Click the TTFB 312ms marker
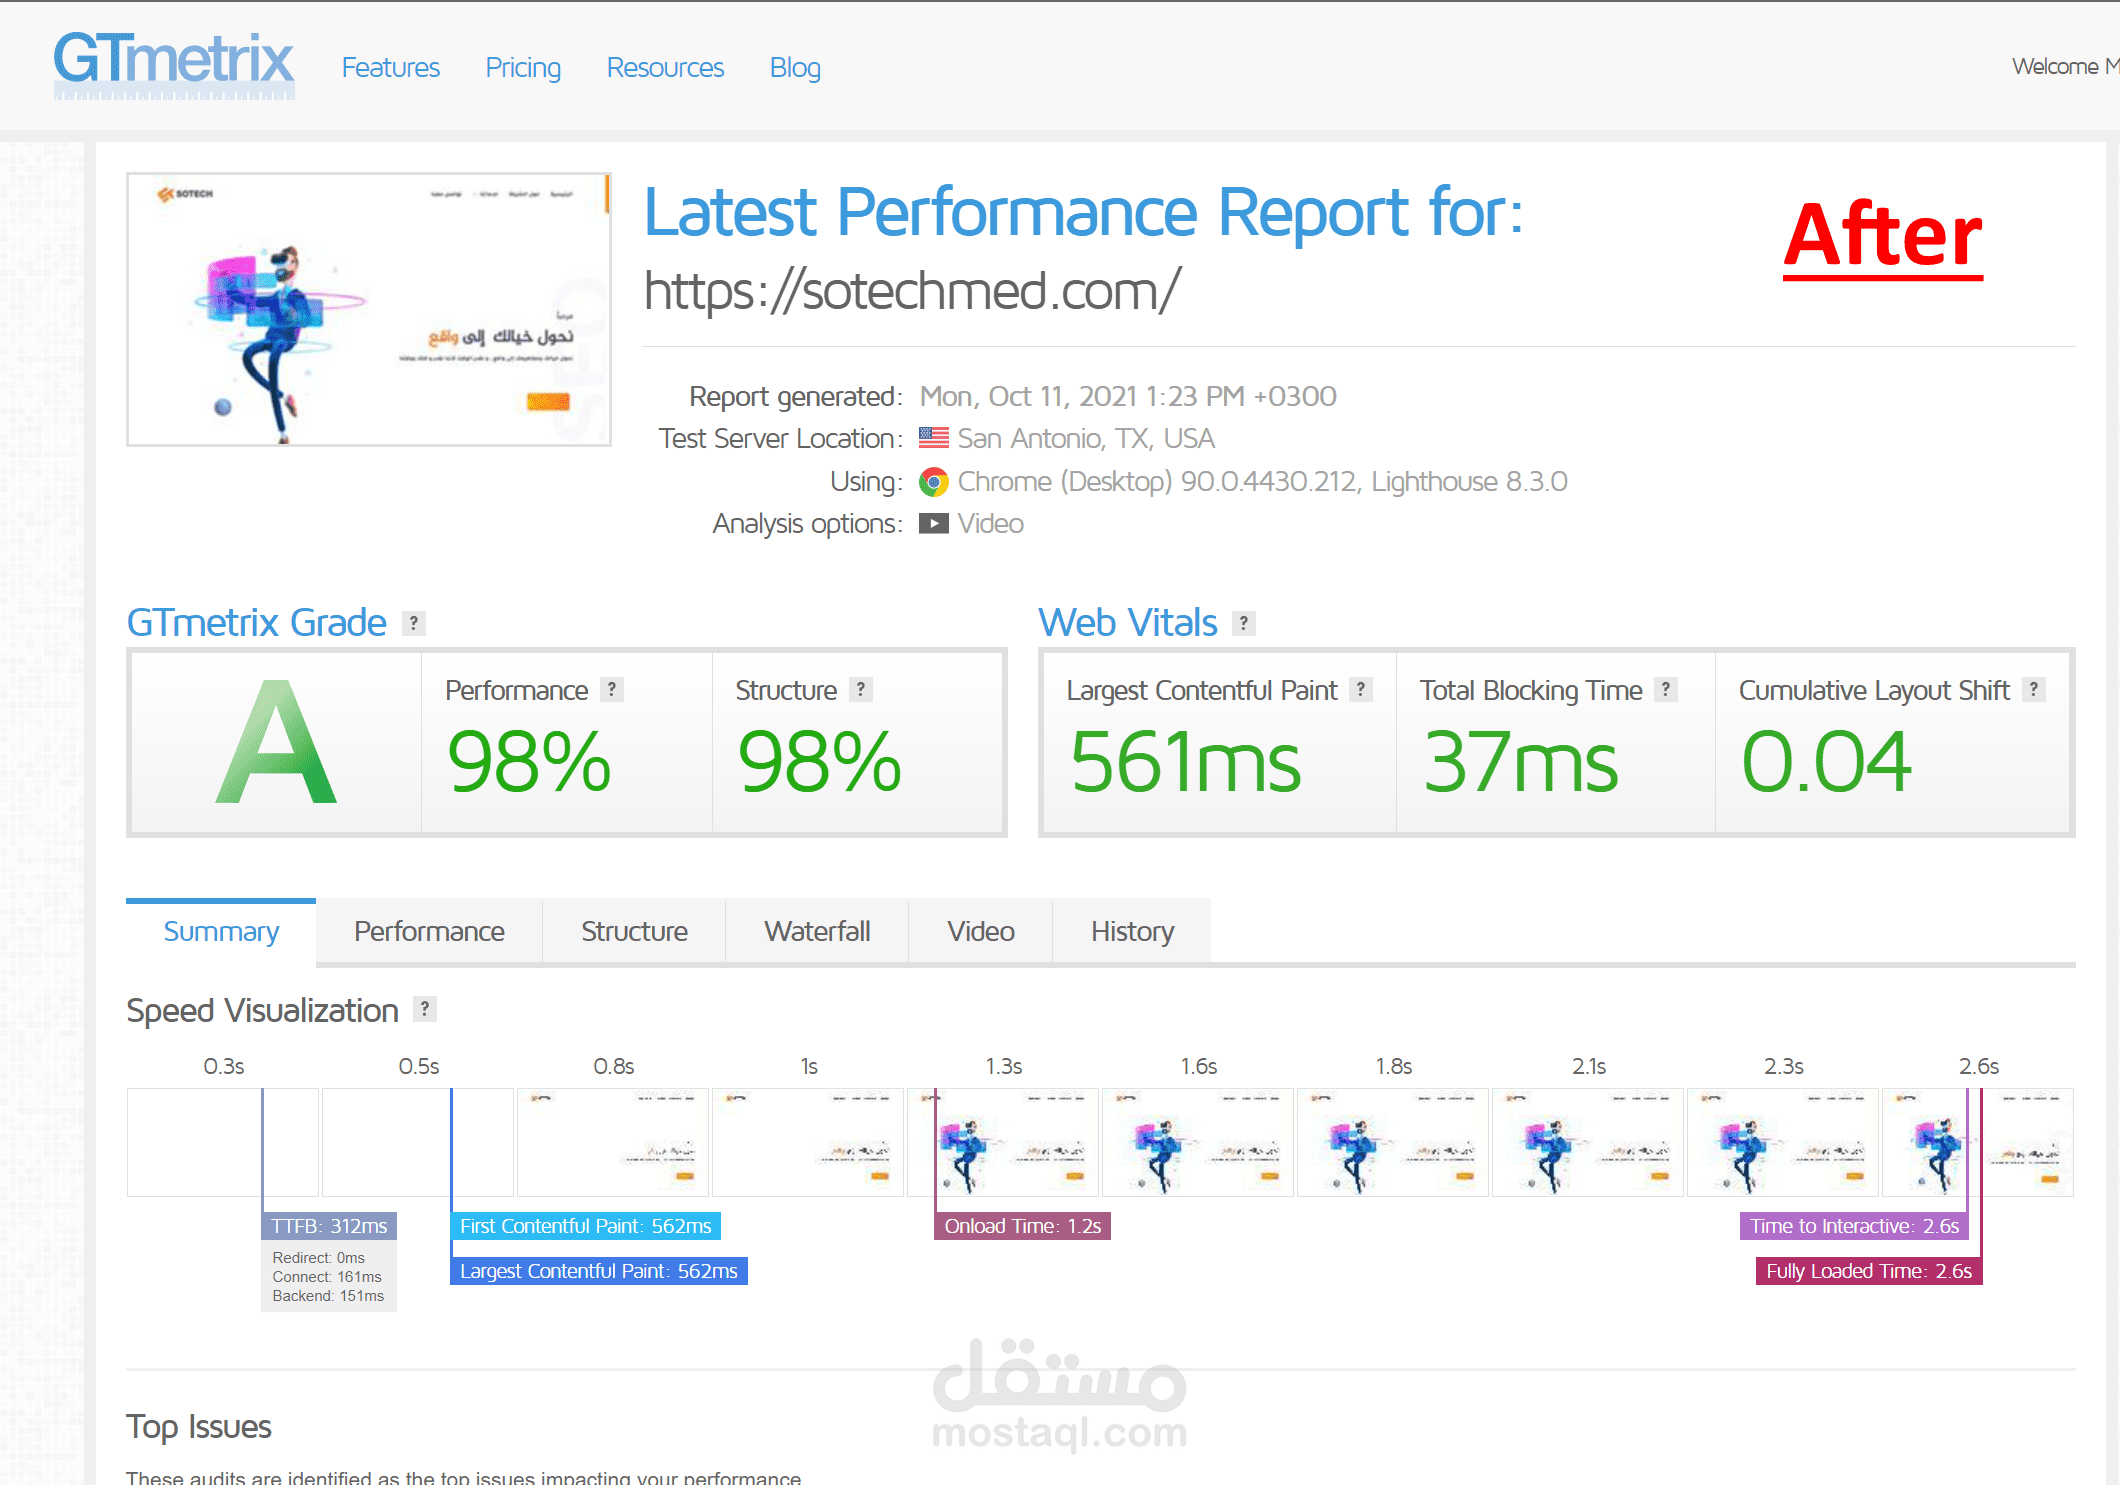 click(x=329, y=1226)
